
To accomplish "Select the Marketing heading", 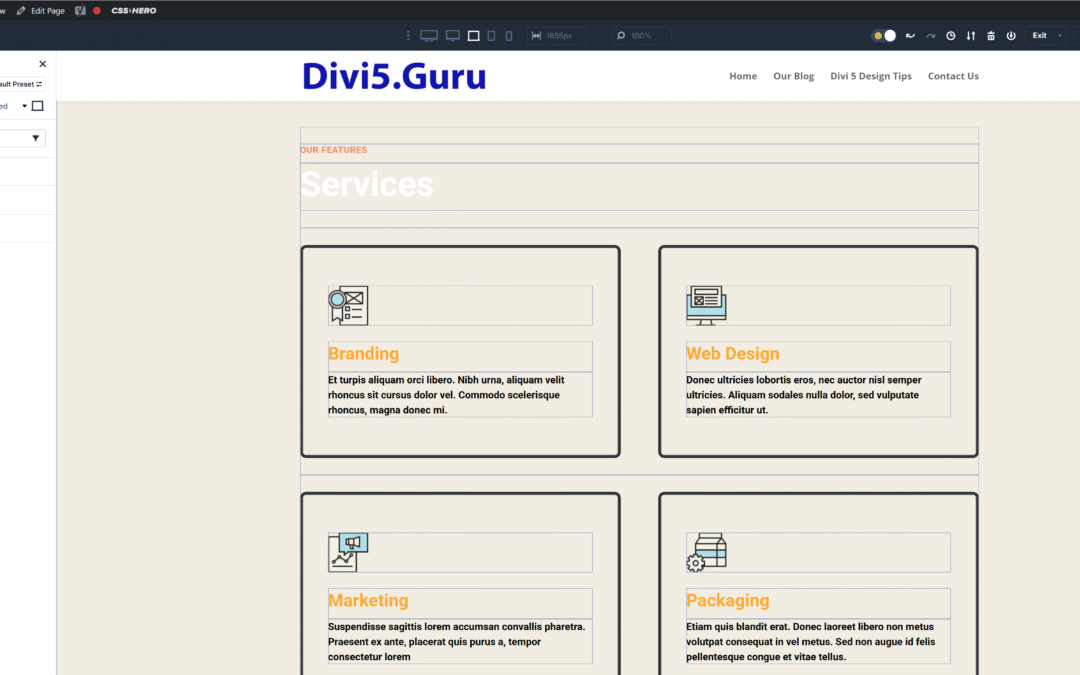I will (368, 600).
